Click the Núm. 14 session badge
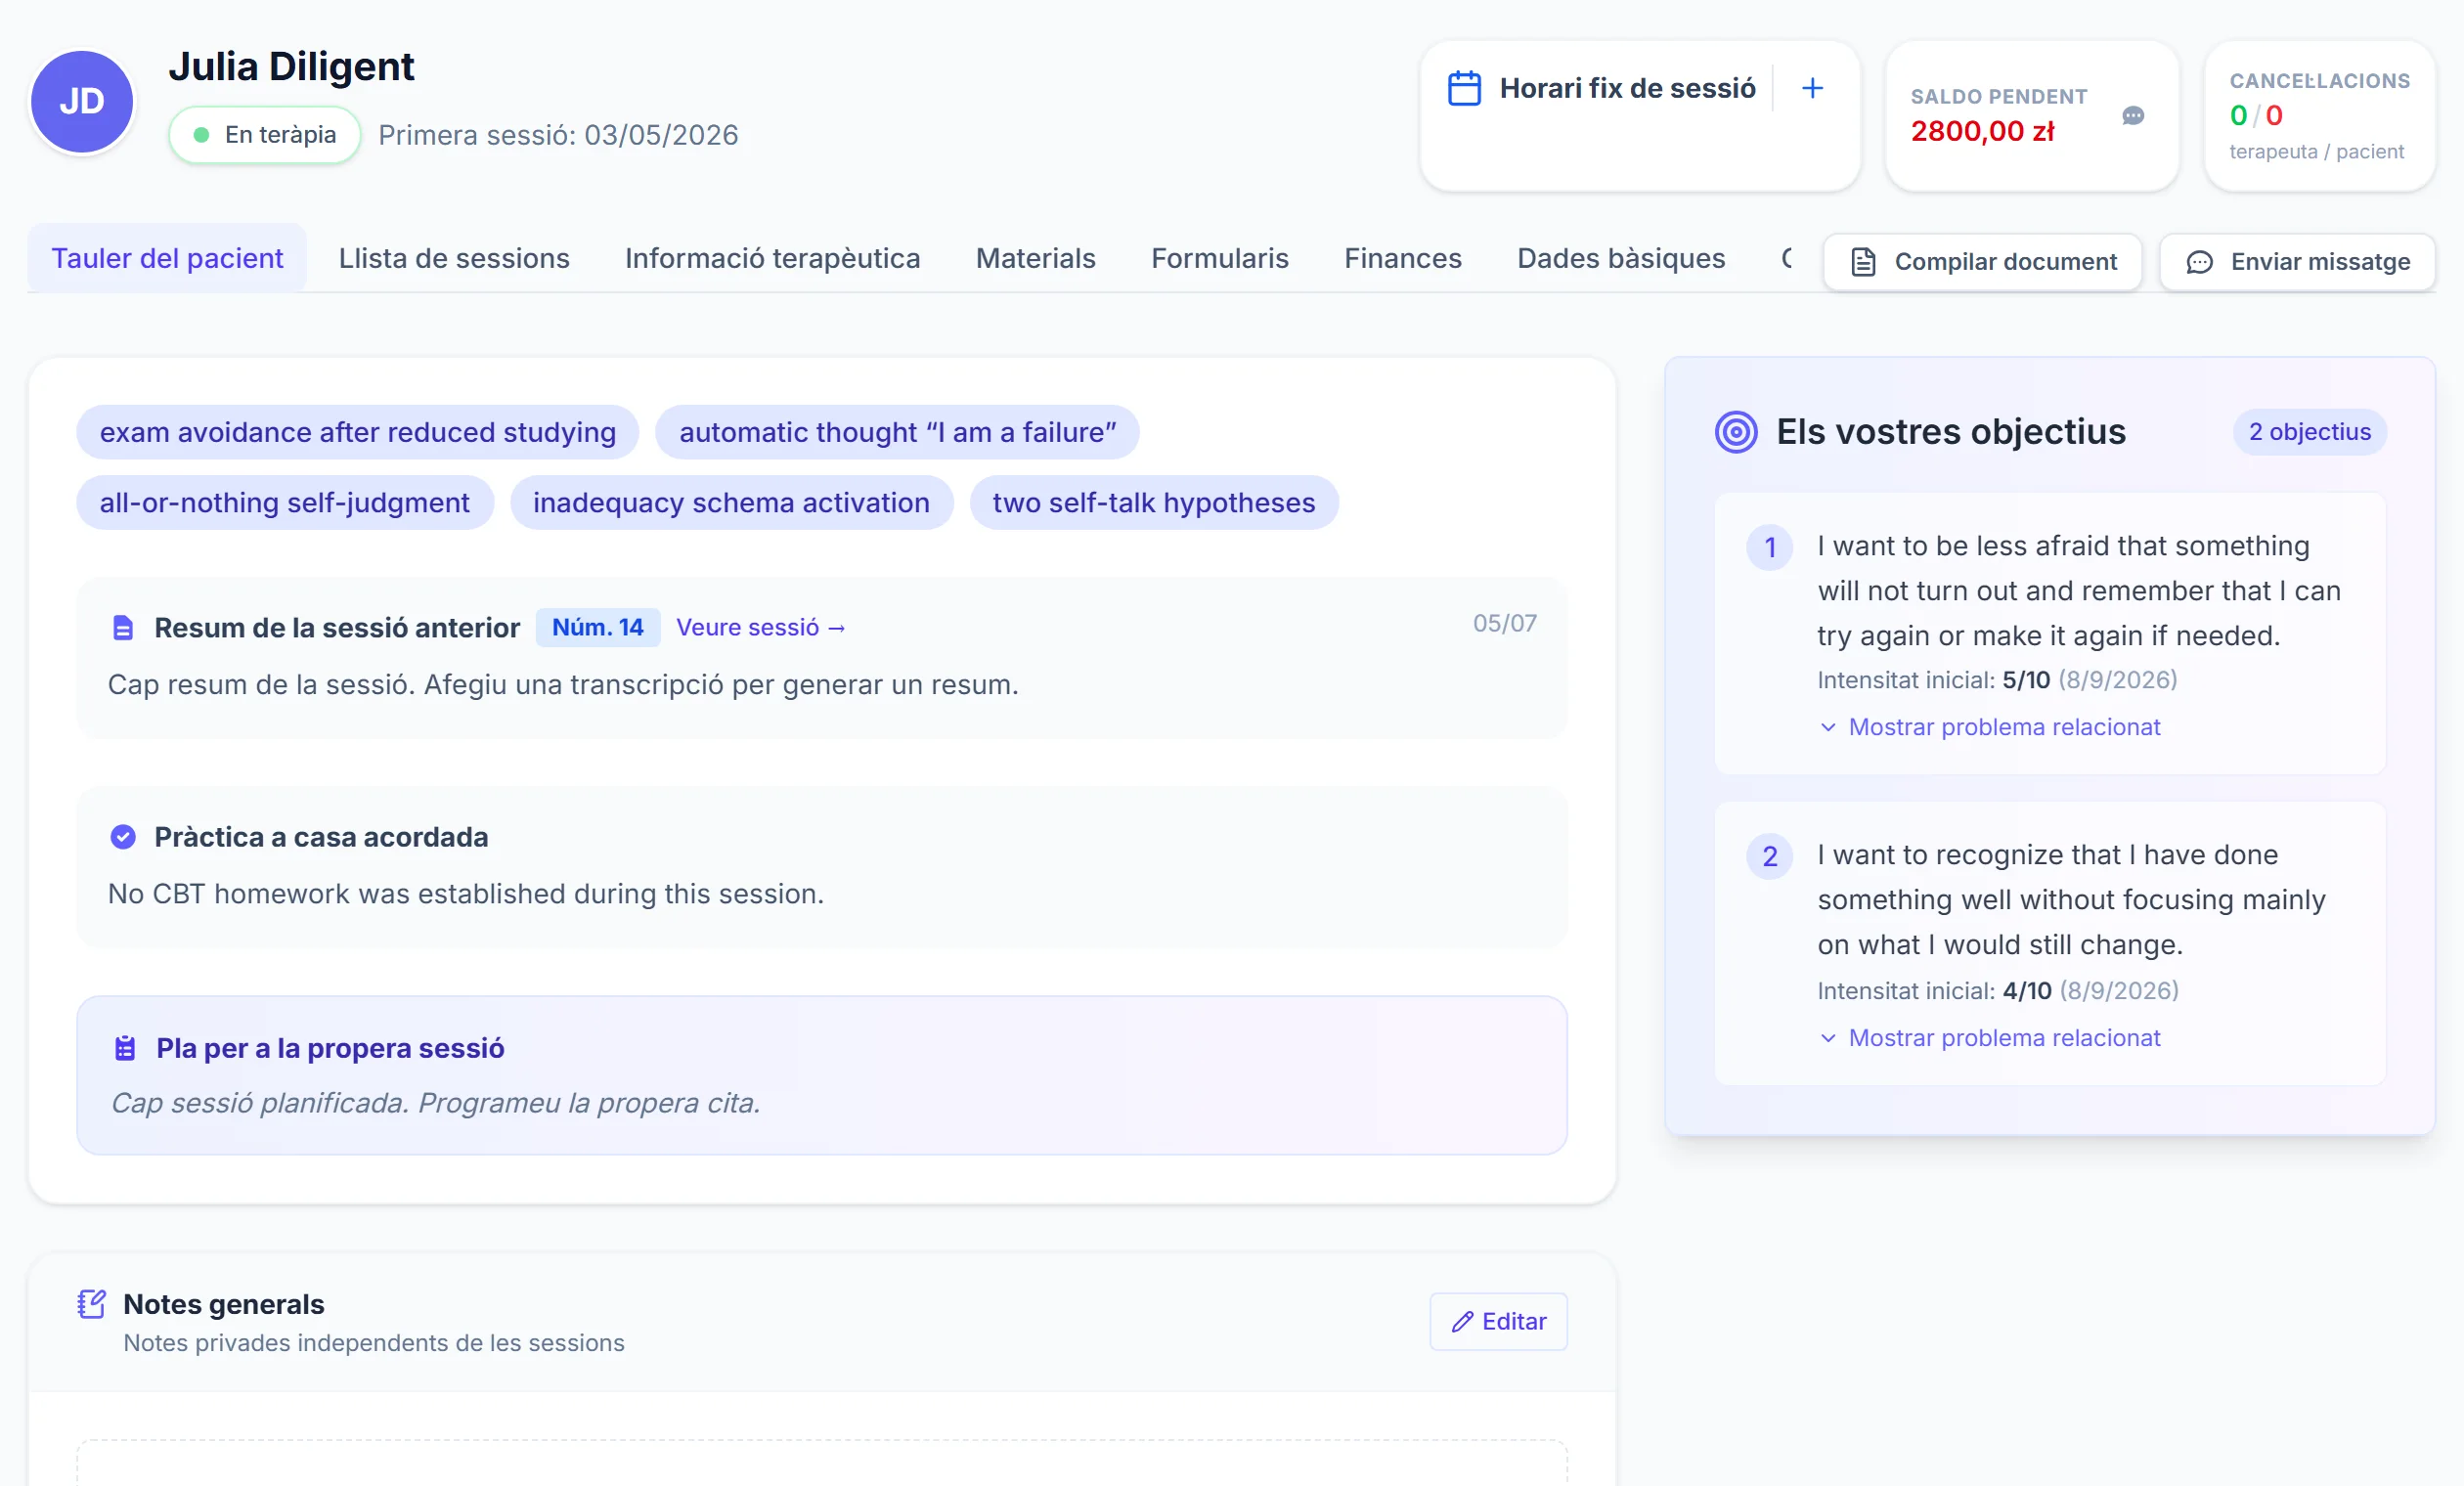This screenshot has width=2464, height=1486. coord(598,628)
